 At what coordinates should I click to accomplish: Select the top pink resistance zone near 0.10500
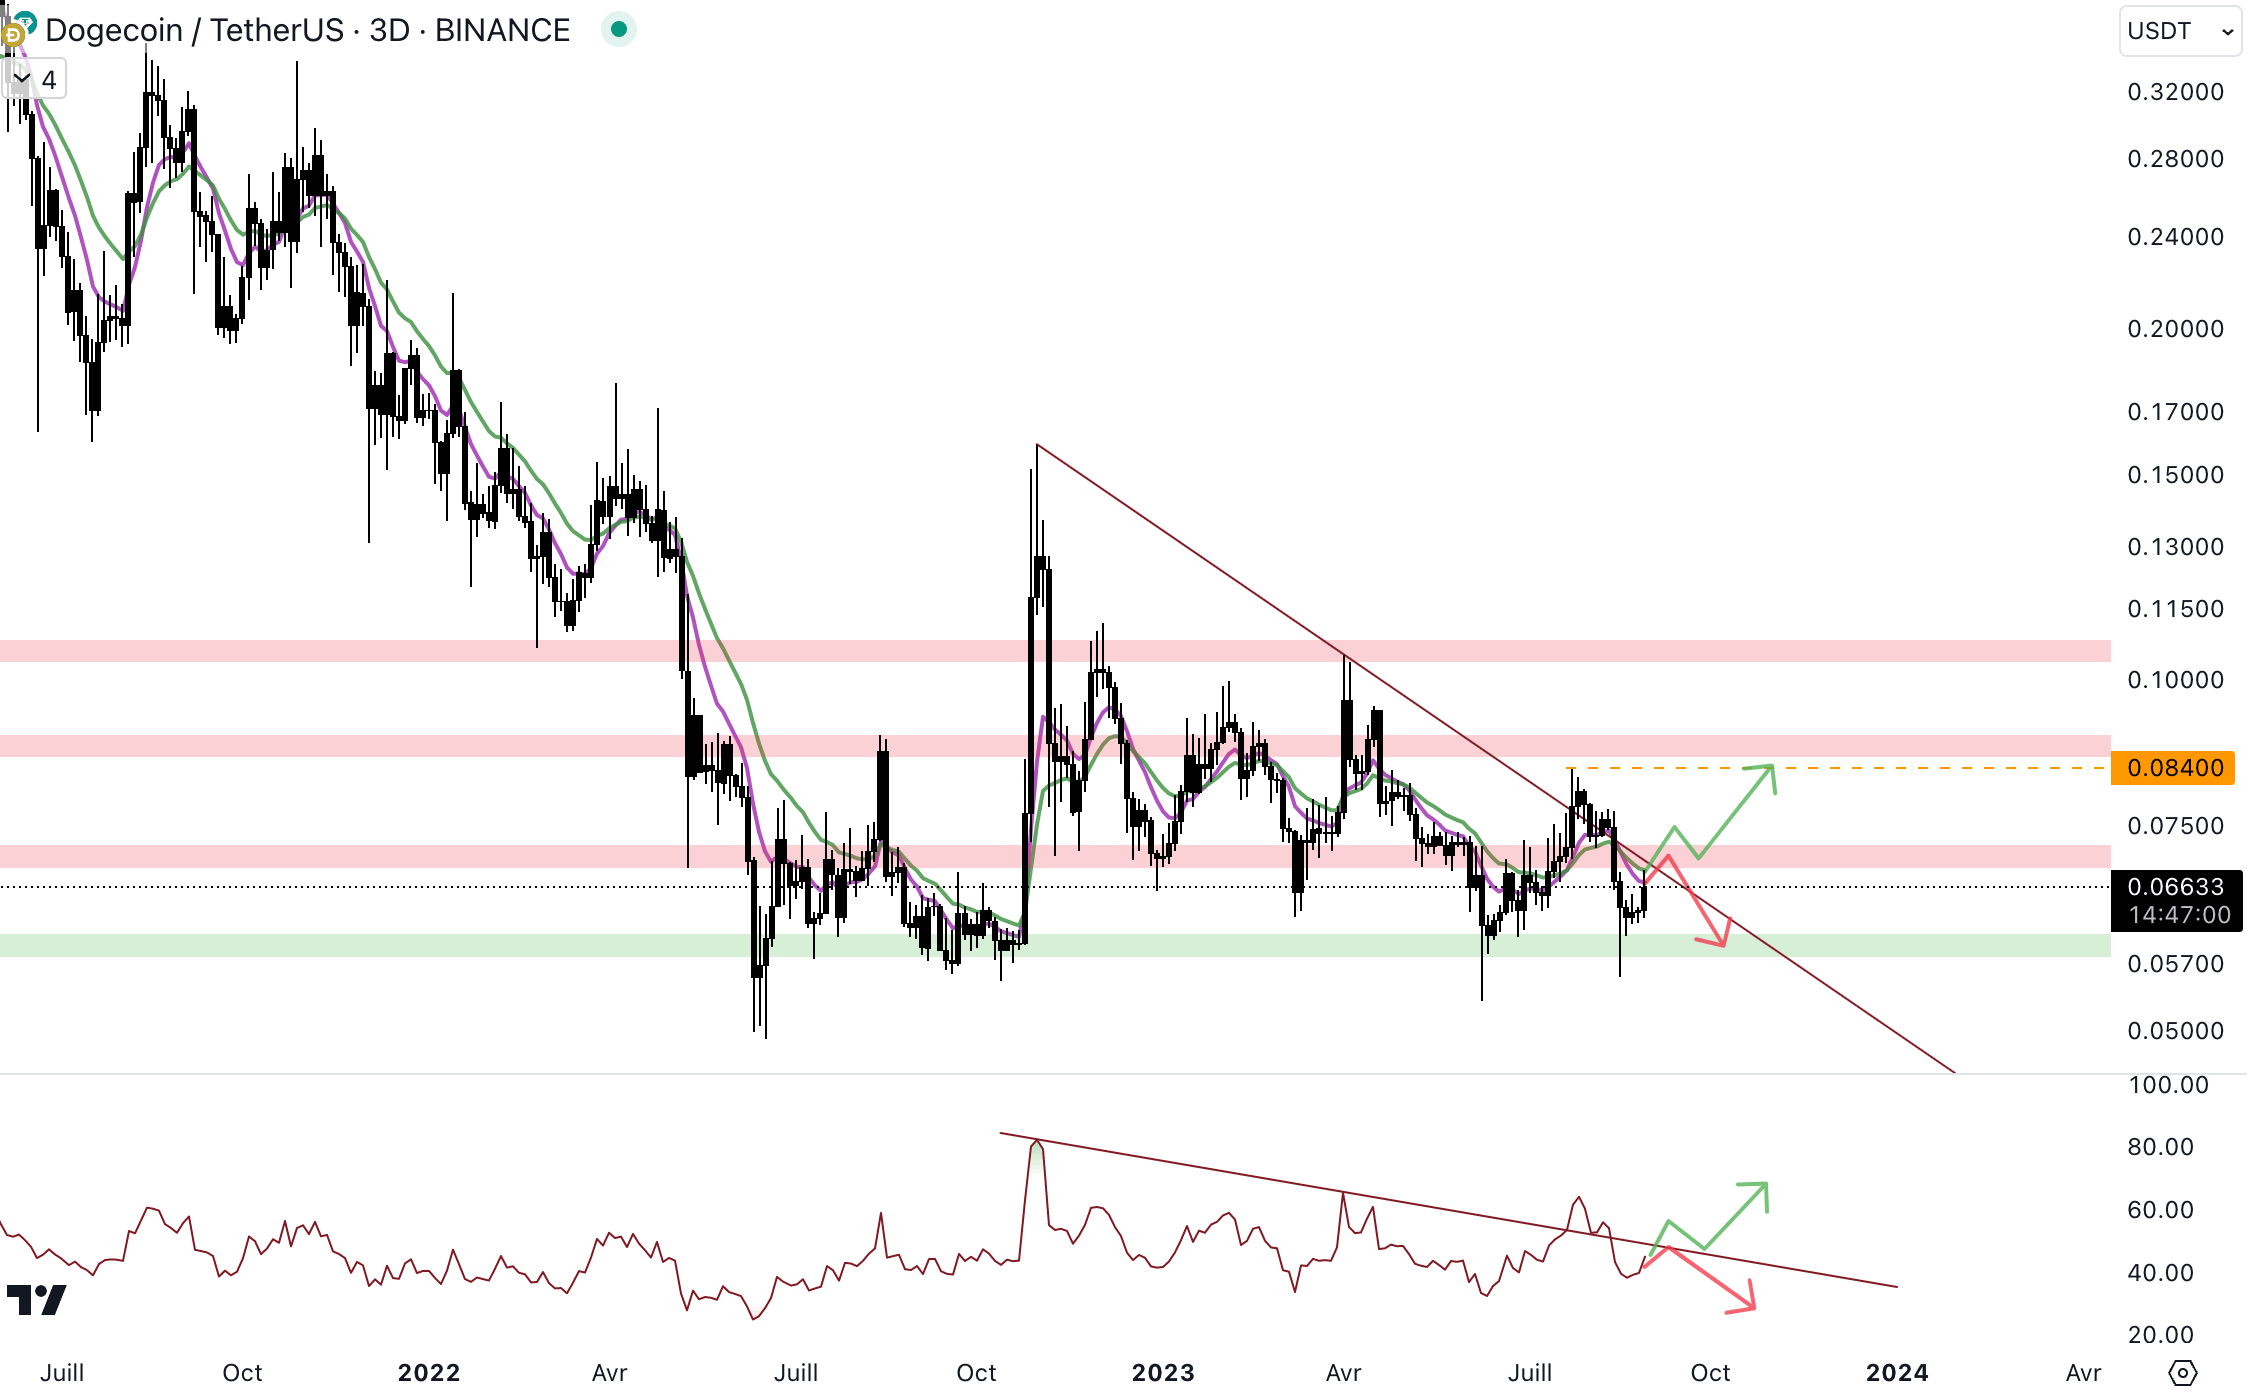400,651
